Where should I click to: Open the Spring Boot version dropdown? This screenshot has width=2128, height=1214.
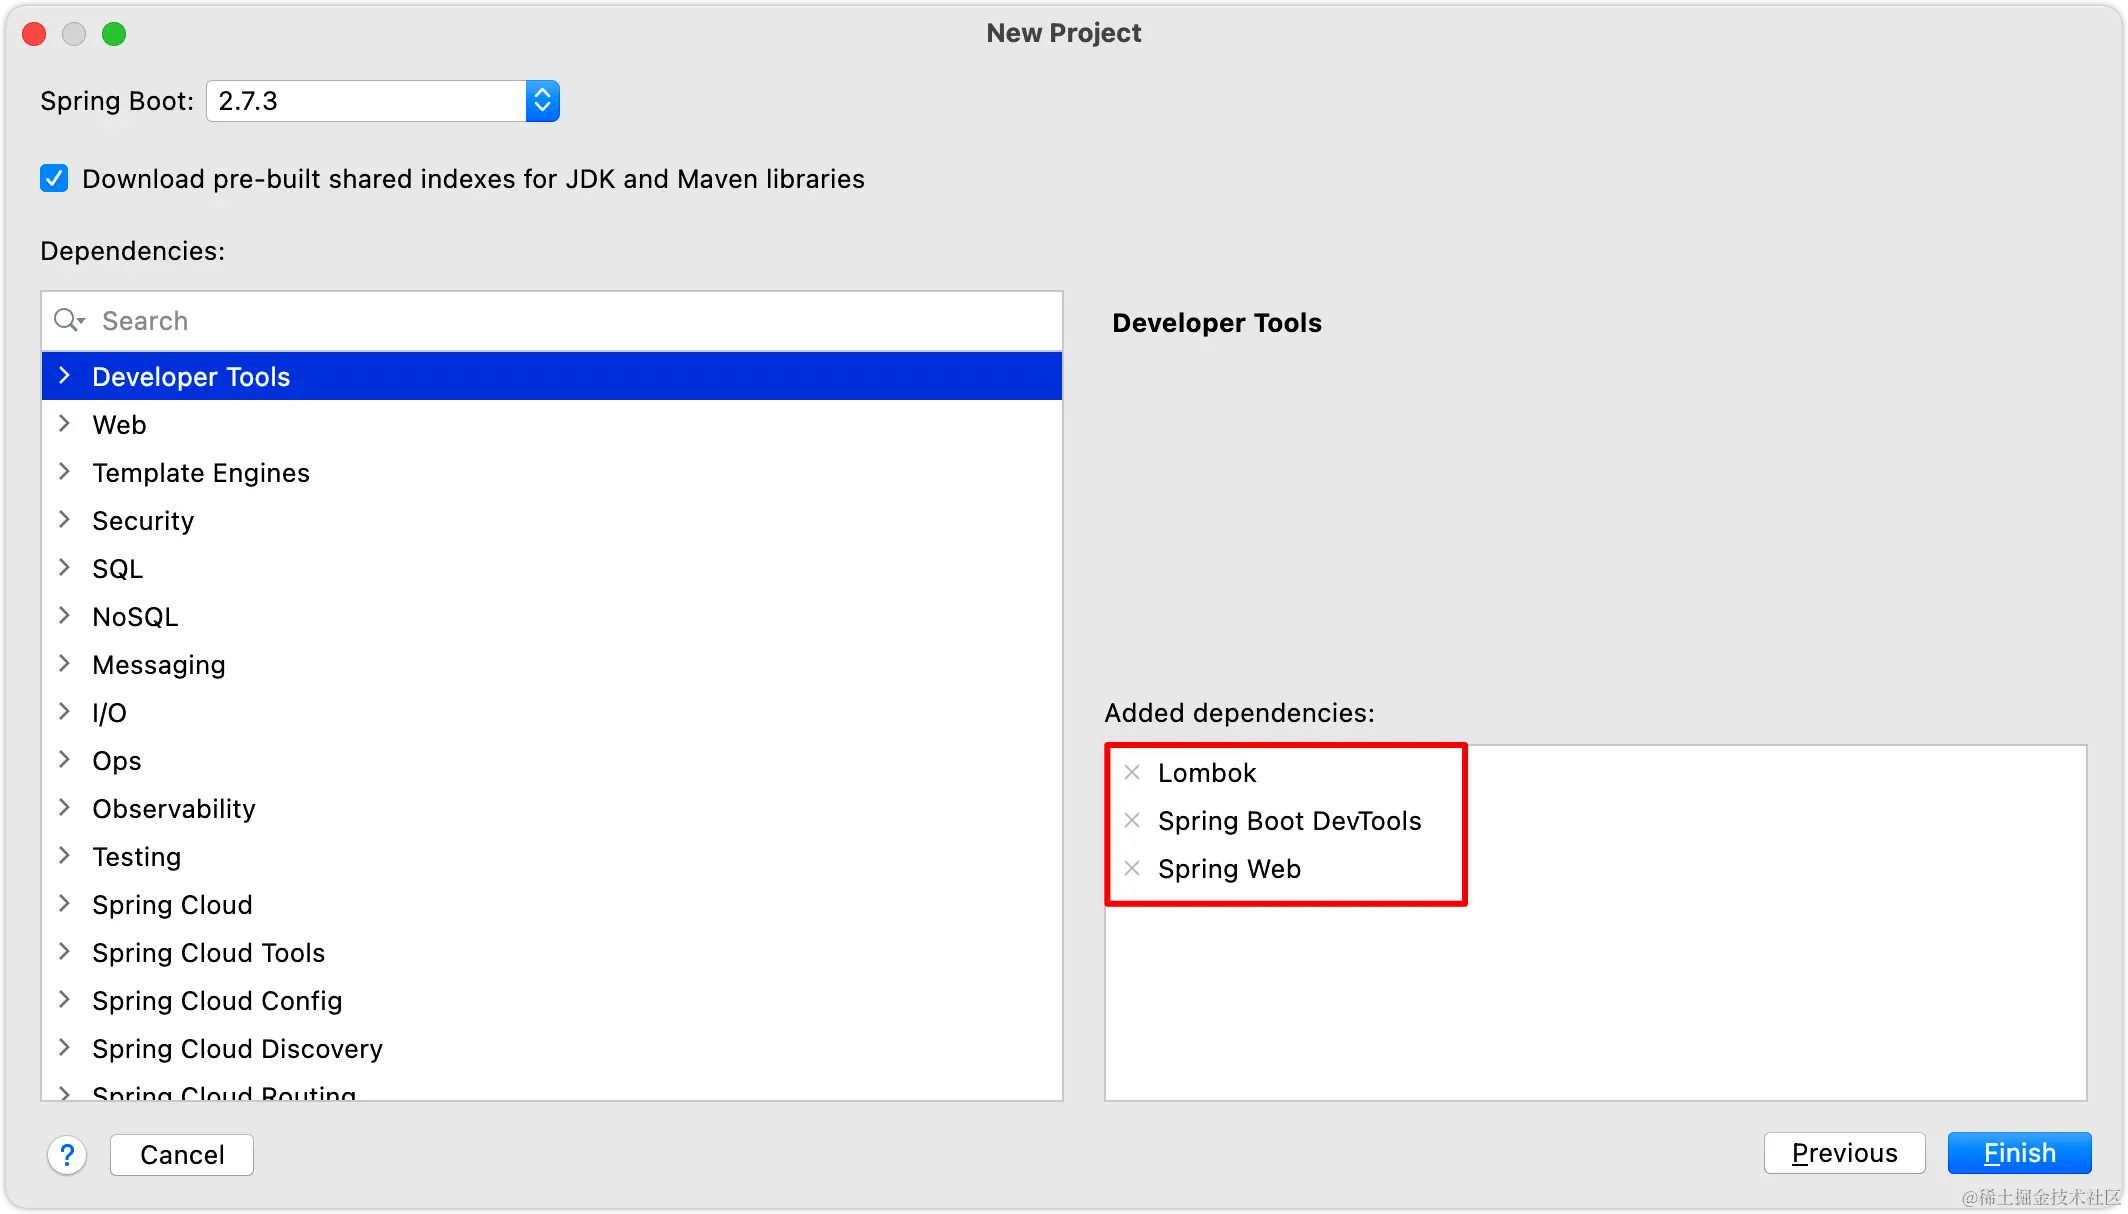pyautogui.click(x=542, y=101)
